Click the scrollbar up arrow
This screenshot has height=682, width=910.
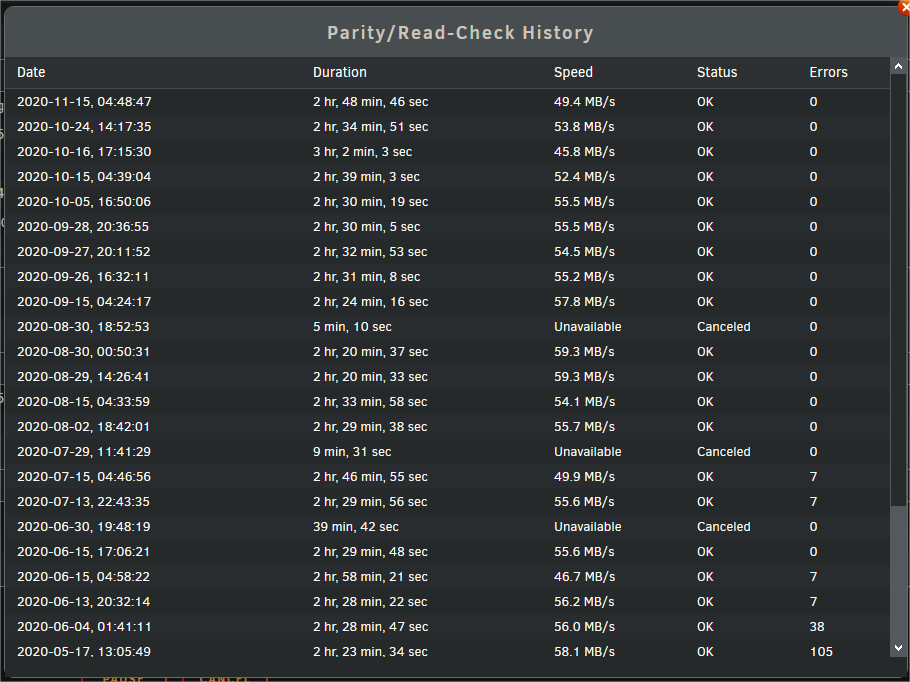coord(898,67)
